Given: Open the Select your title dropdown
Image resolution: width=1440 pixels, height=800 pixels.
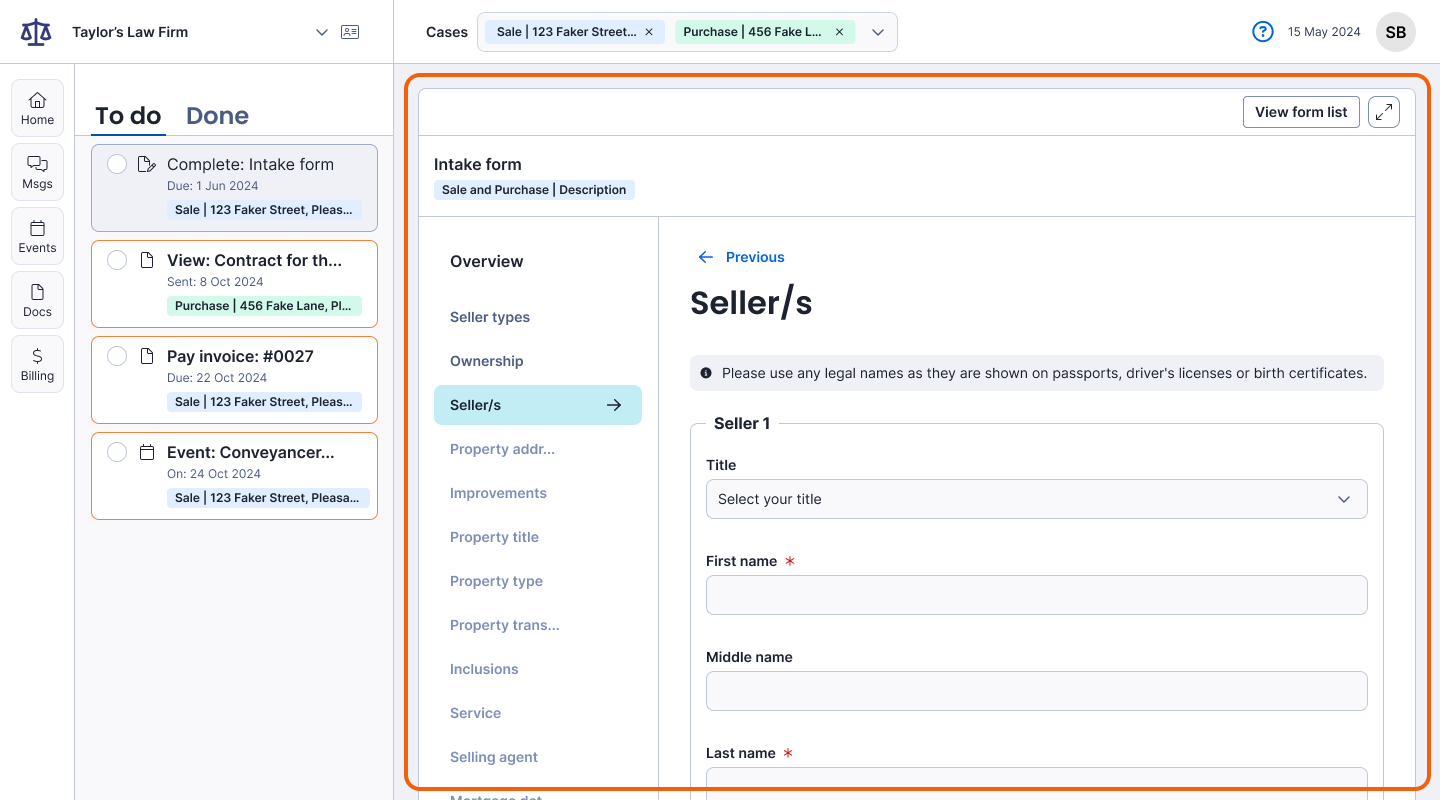Looking at the screenshot, I should point(1036,499).
